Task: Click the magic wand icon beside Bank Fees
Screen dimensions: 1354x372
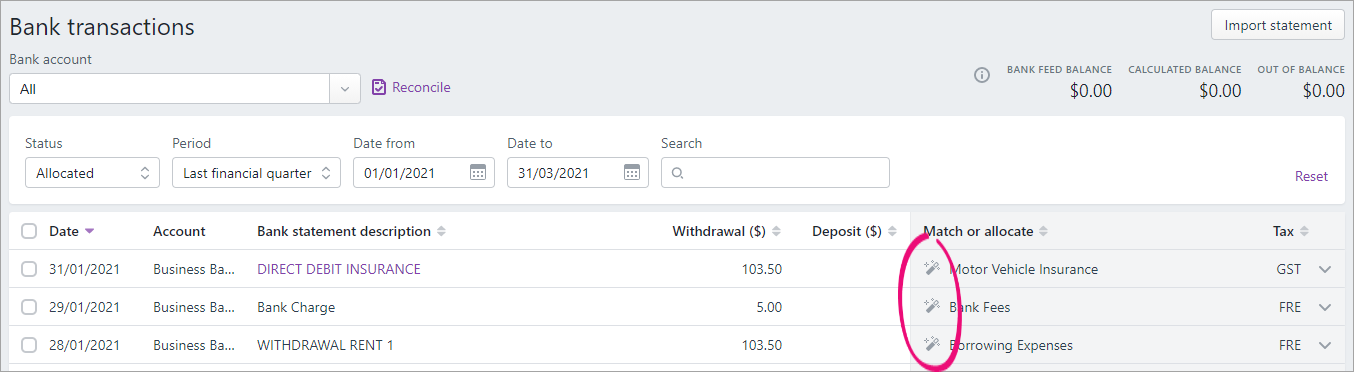Action: 931,306
